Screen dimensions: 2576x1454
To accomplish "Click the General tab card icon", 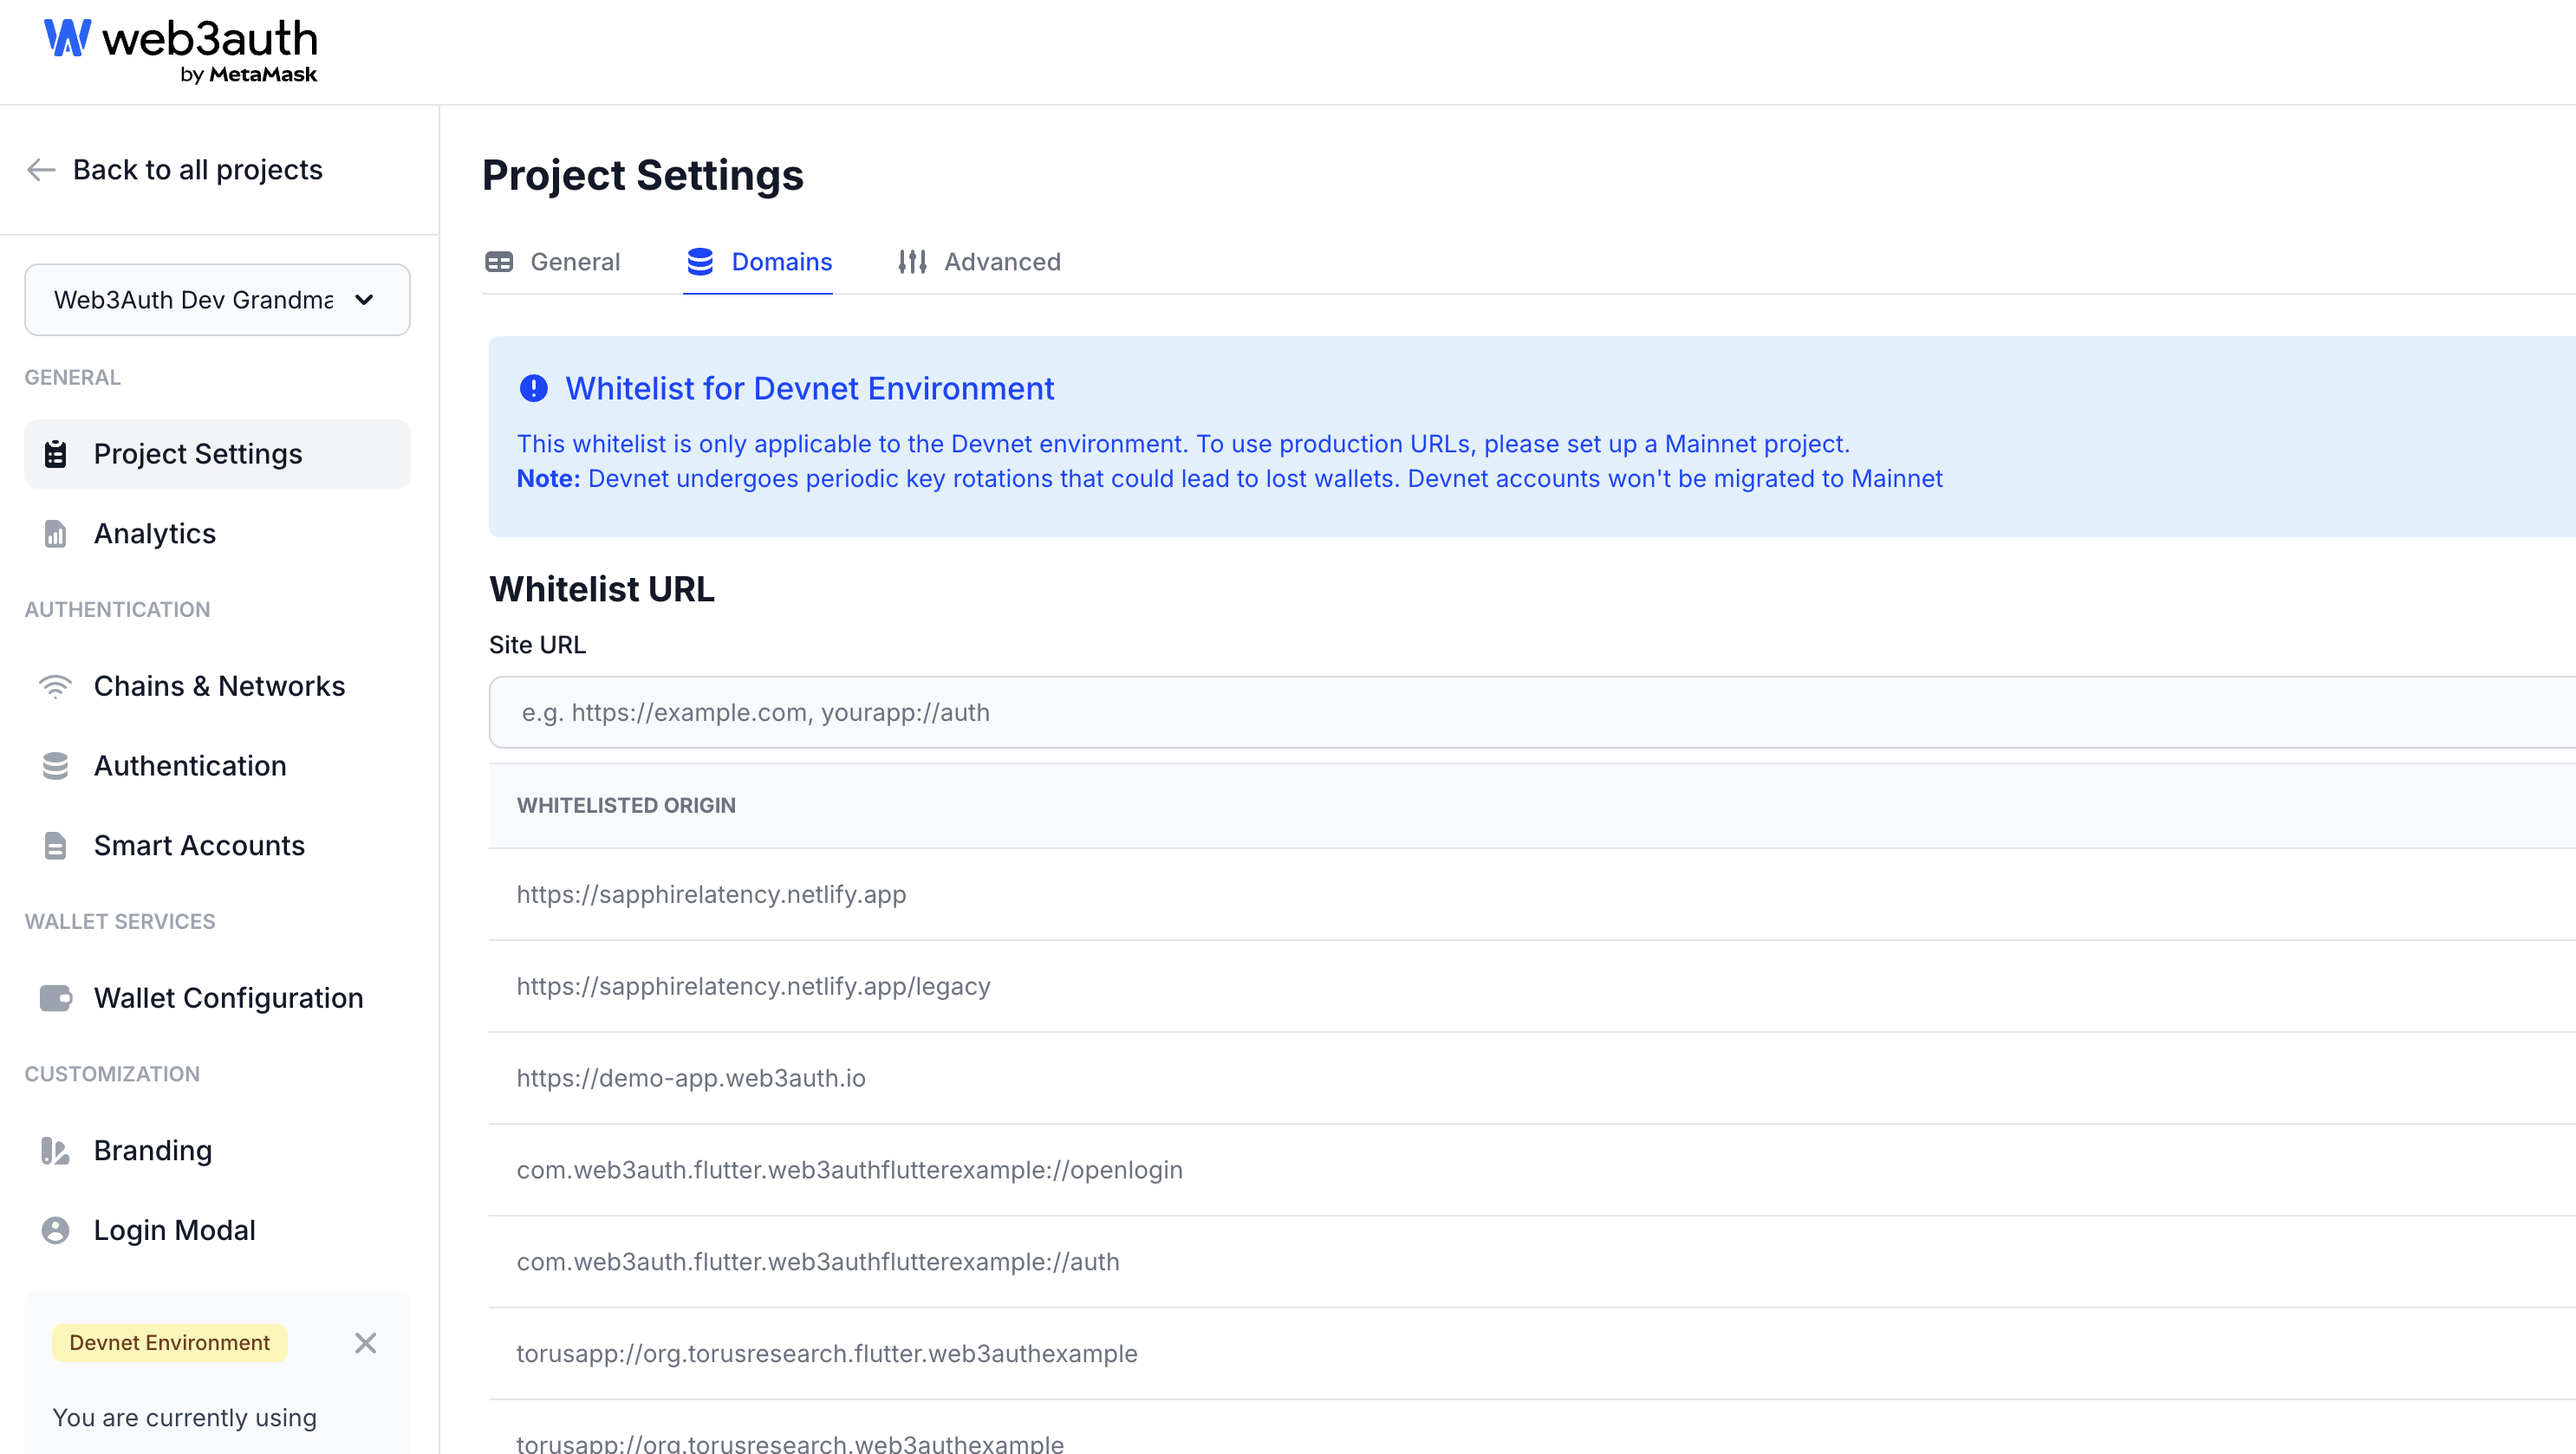I will tap(499, 262).
